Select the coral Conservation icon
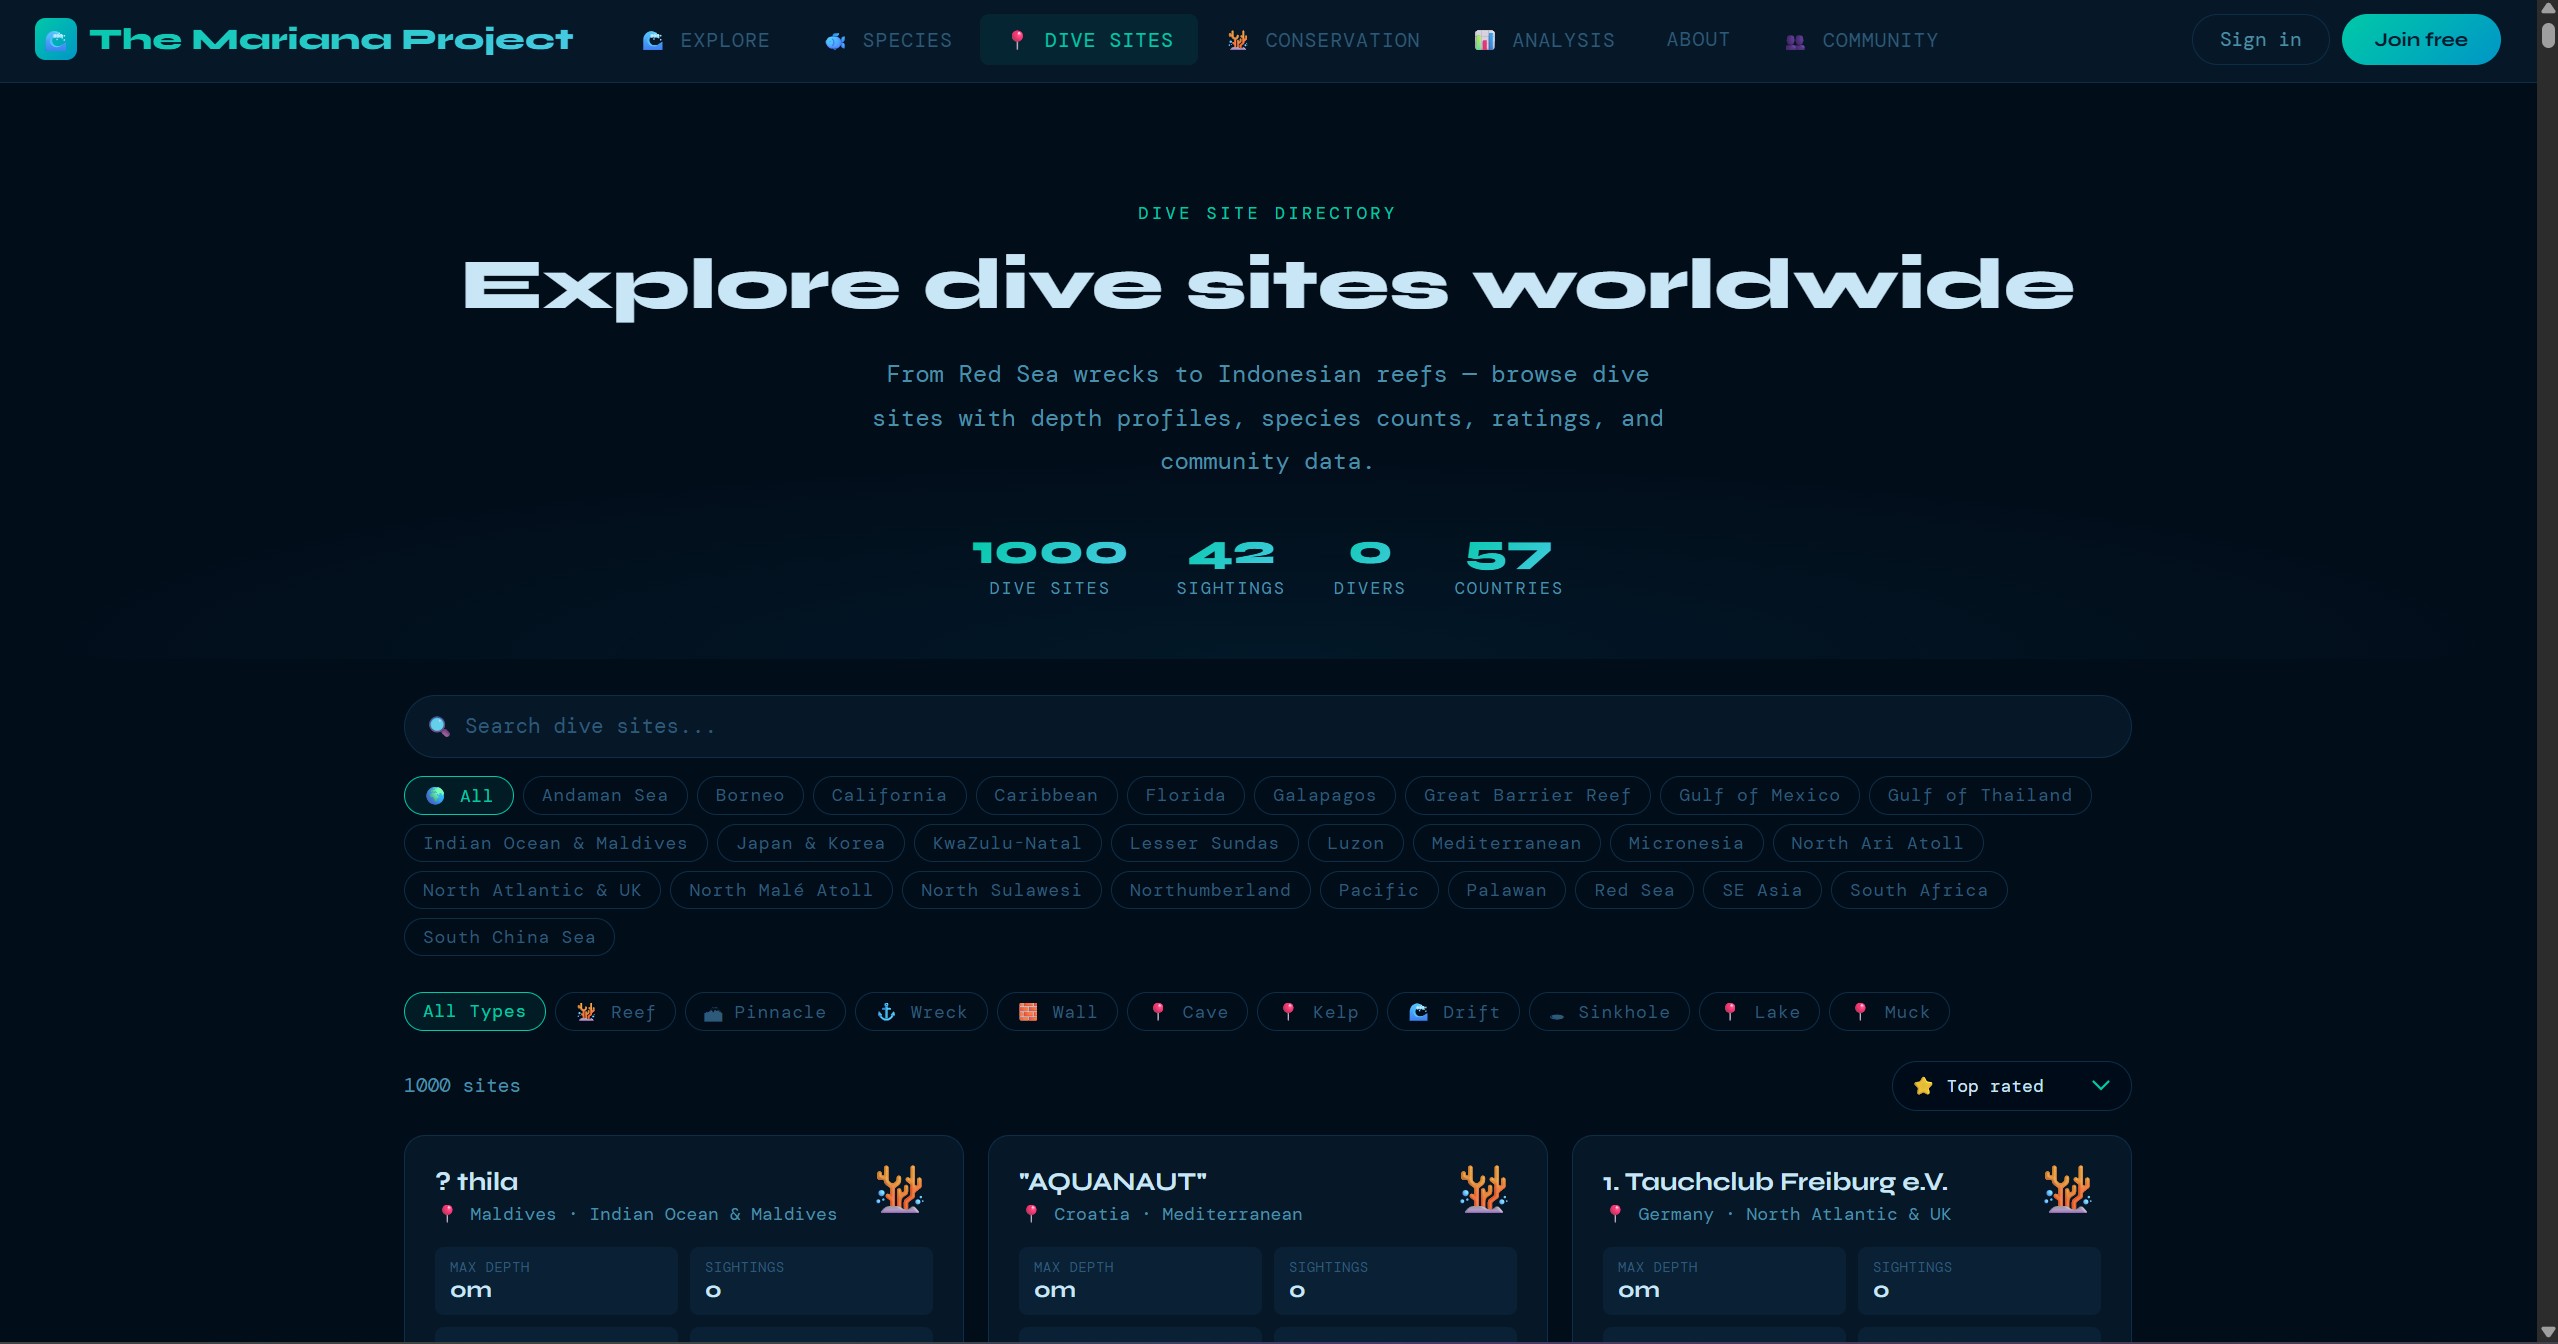This screenshot has height=1344, width=2558. 1237,40
